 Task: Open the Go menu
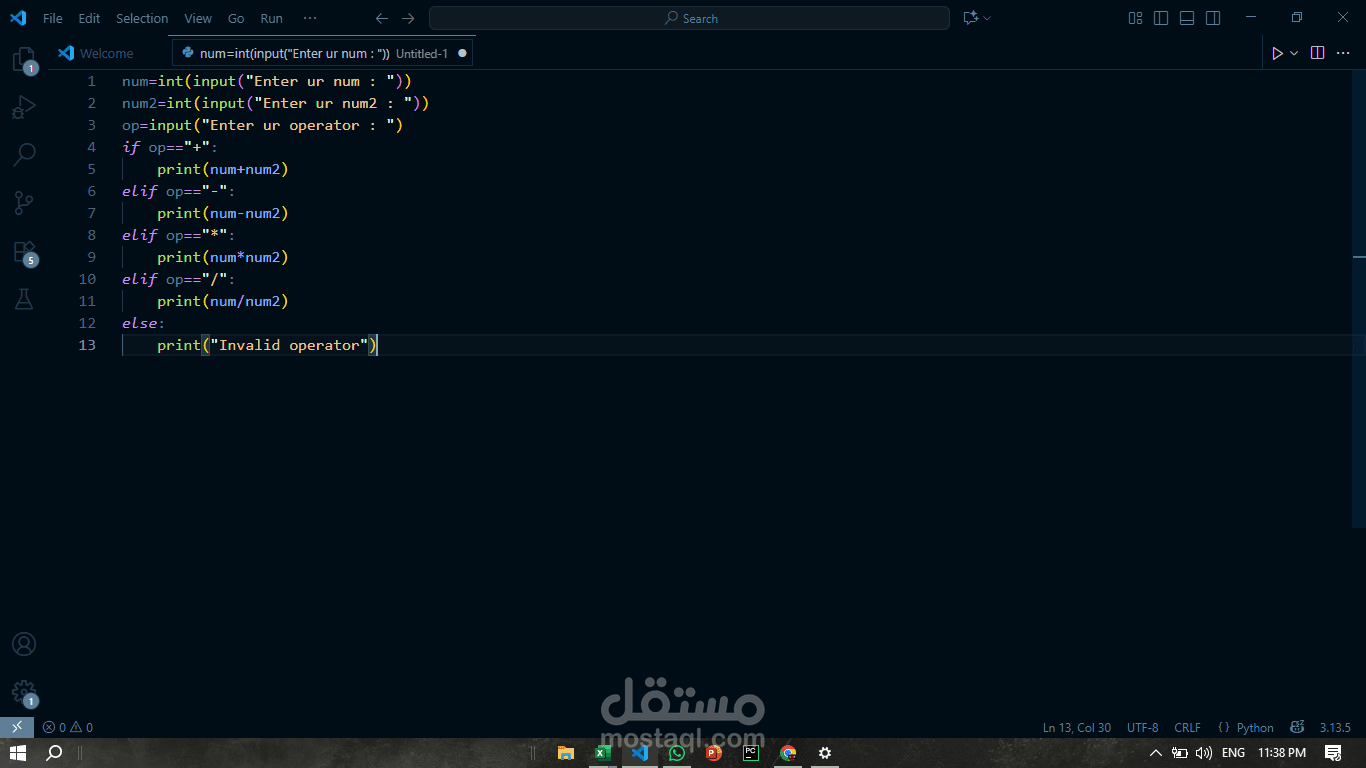[236, 18]
